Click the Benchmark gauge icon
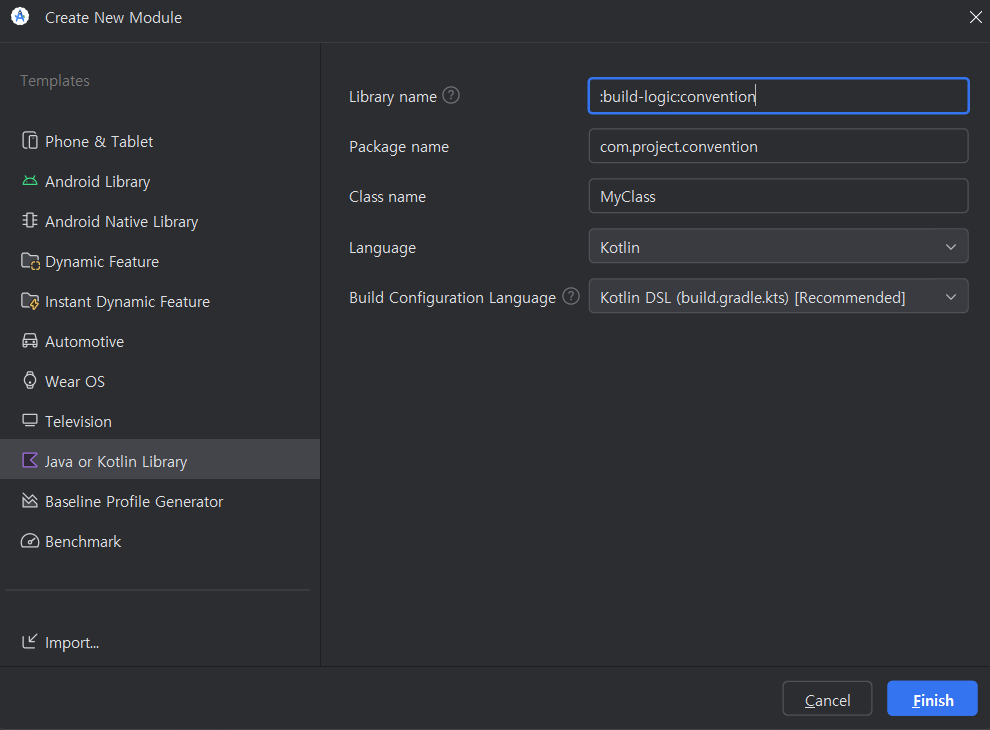Viewport: 990px width, 730px height. coord(30,541)
